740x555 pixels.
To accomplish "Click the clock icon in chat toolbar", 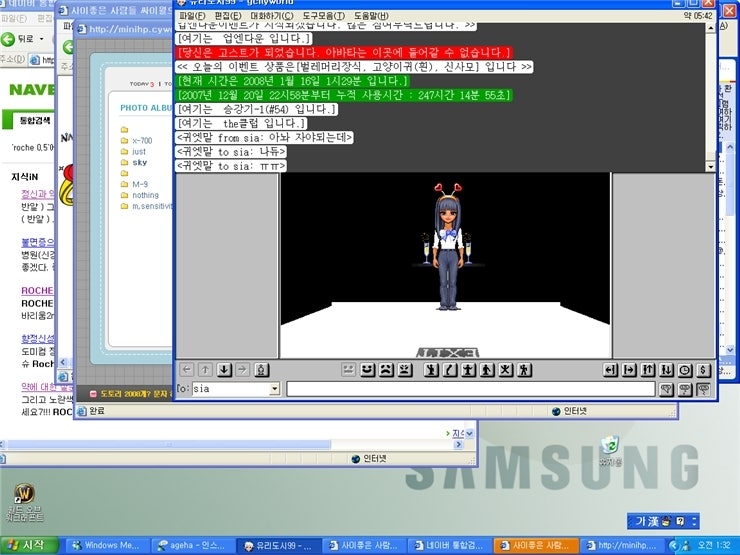I will [685, 370].
